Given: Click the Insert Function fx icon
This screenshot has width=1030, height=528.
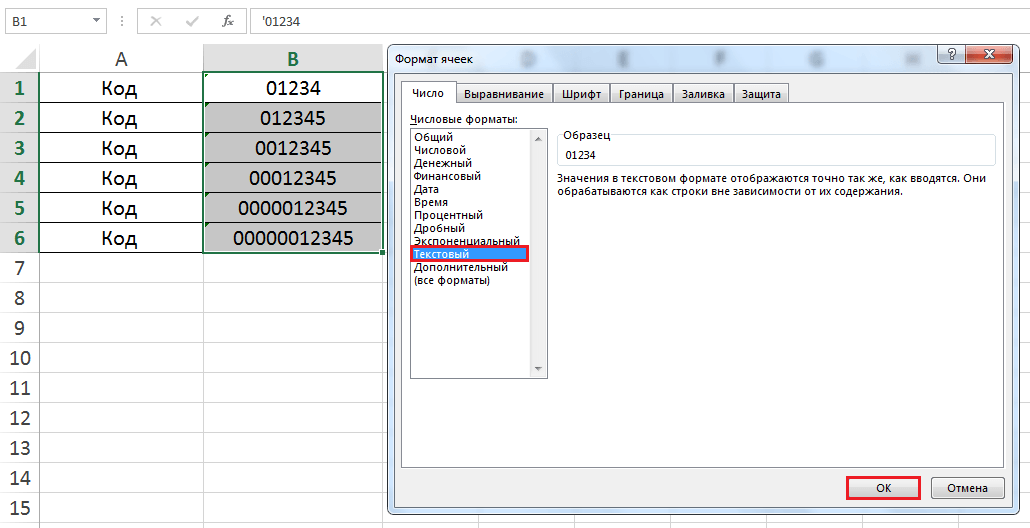Looking at the screenshot, I should [227, 20].
